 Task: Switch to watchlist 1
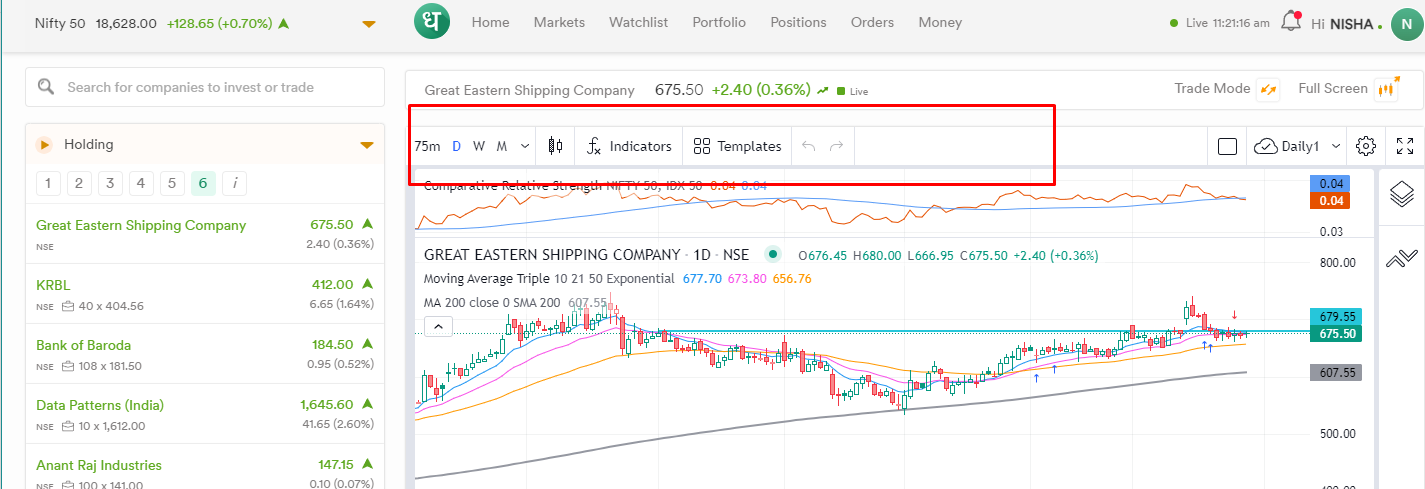click(x=48, y=183)
